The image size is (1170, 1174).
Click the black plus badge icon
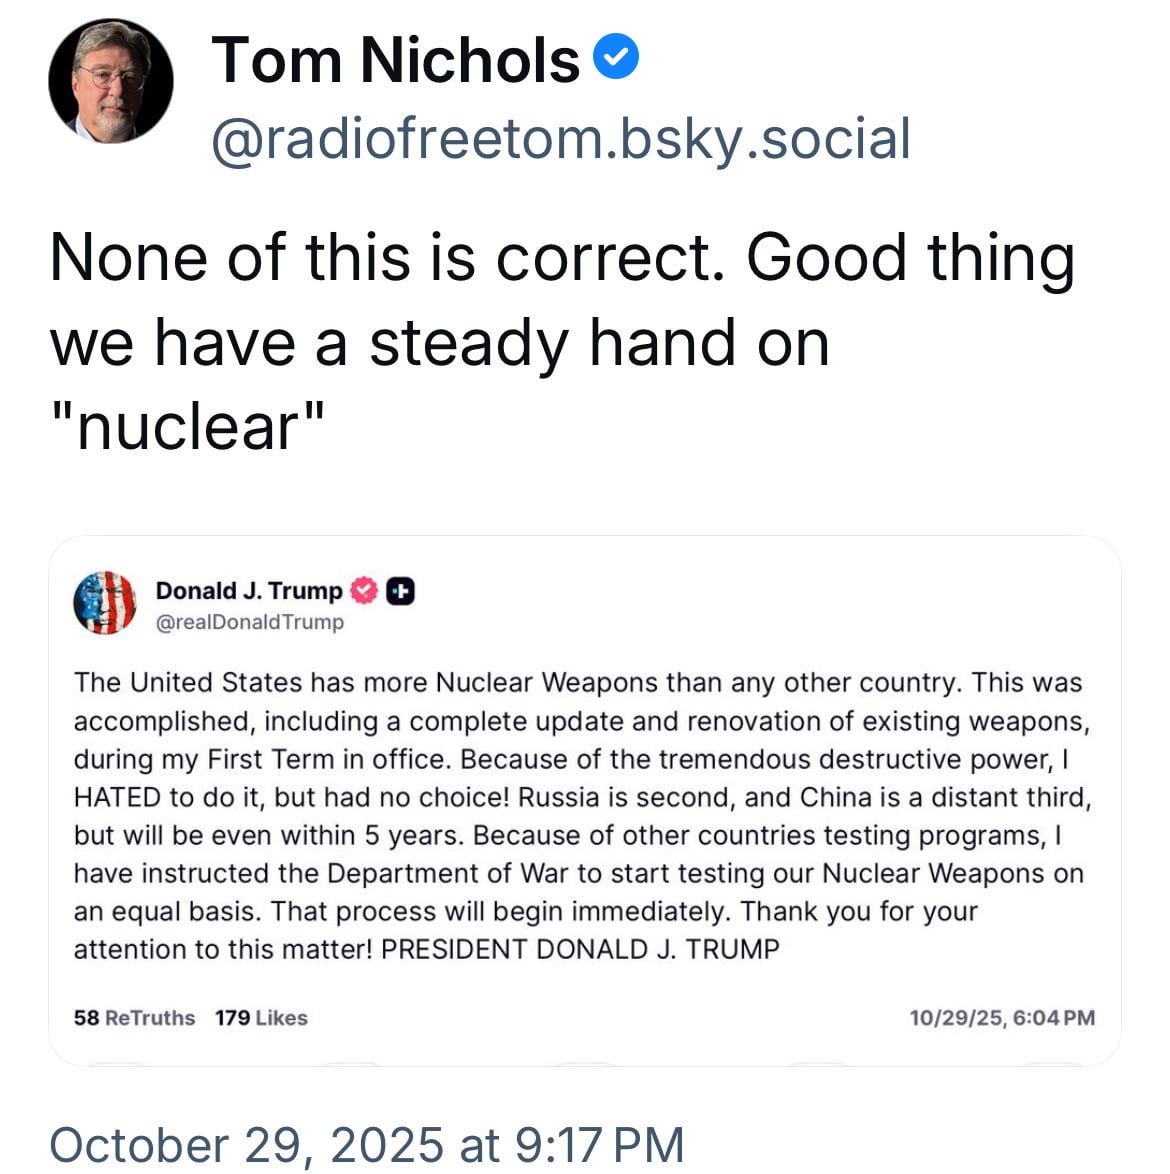[401, 591]
